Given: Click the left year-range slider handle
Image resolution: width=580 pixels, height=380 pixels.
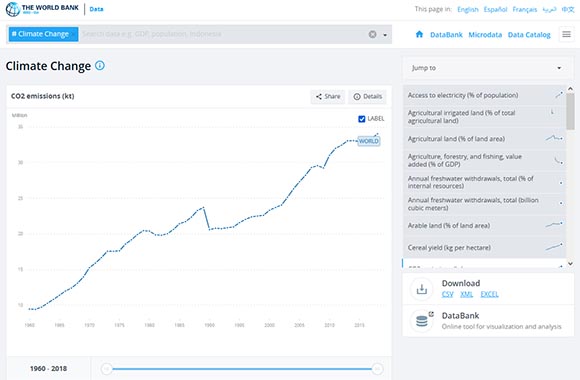Looking at the screenshot, I should [x=107, y=369].
